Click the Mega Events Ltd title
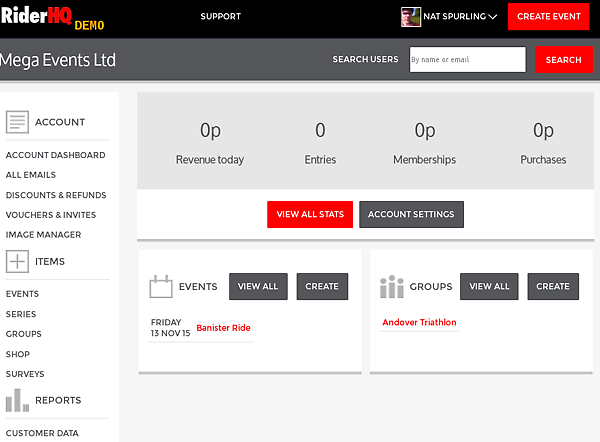Screen dimensions: 600x442 point(58,60)
